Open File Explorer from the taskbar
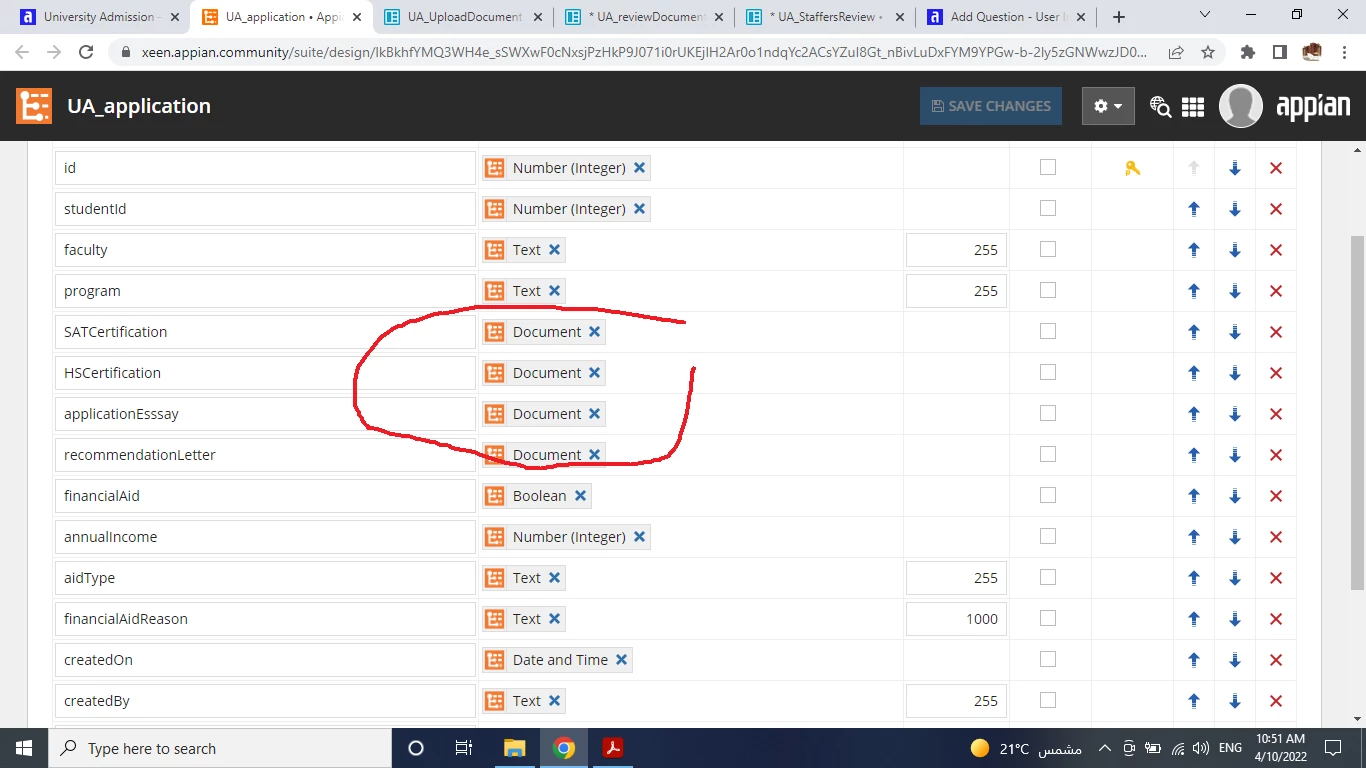This screenshot has height=768, width=1366. (x=515, y=748)
